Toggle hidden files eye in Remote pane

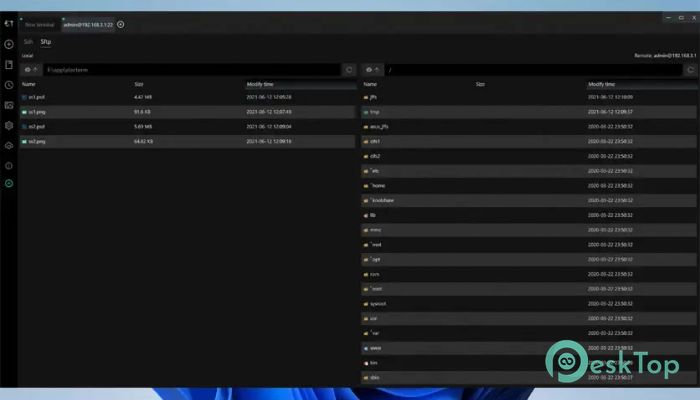tap(369, 70)
